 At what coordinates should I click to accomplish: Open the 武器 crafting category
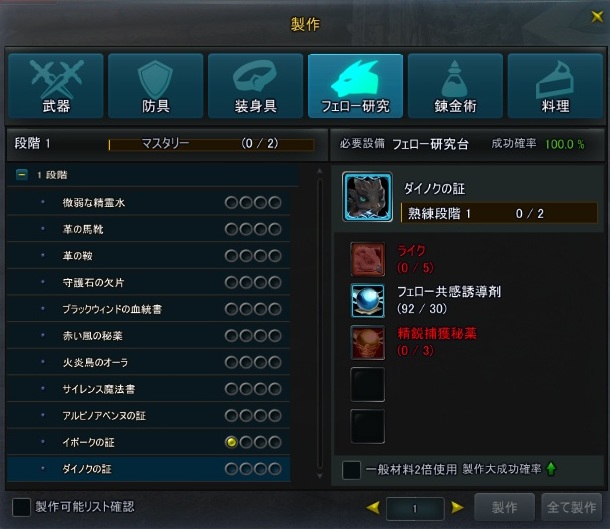(56, 86)
